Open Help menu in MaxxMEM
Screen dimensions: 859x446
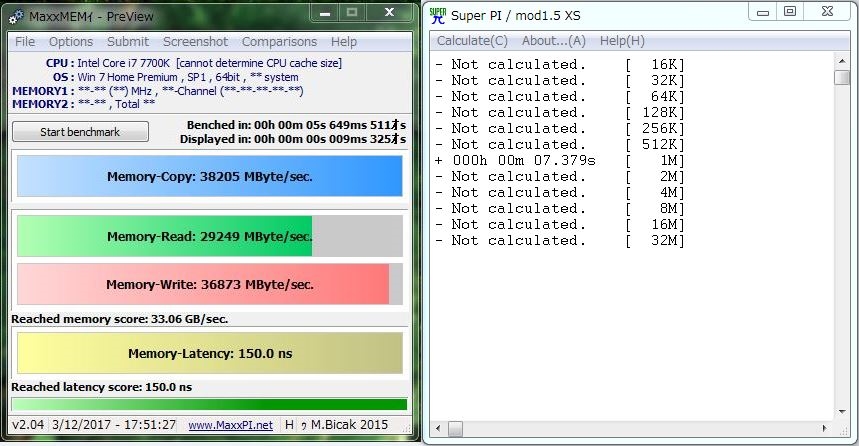click(343, 42)
